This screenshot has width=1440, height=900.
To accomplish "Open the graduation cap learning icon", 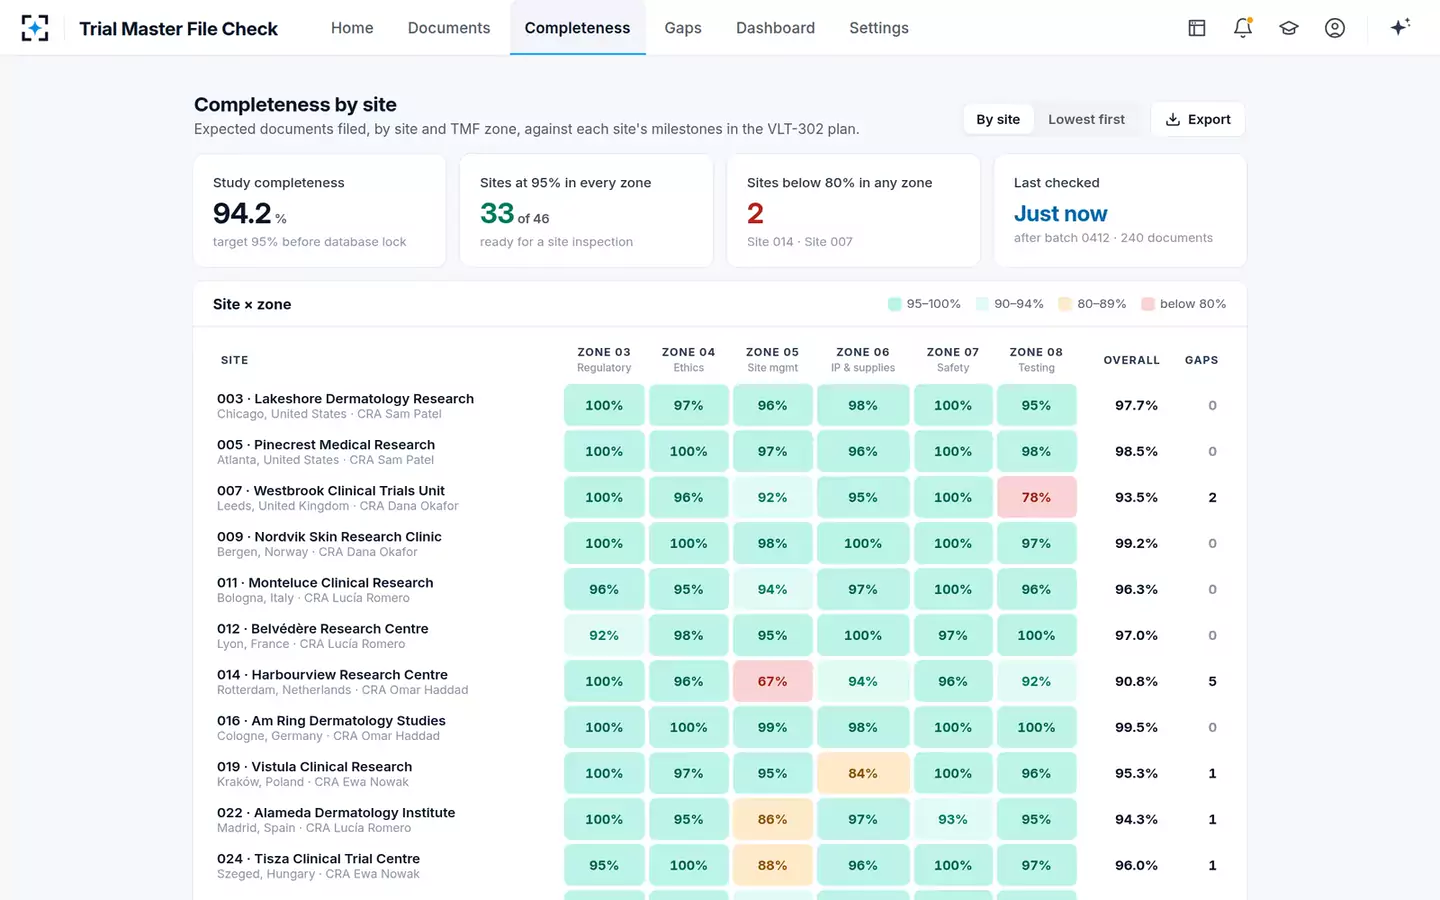I will coord(1289,28).
